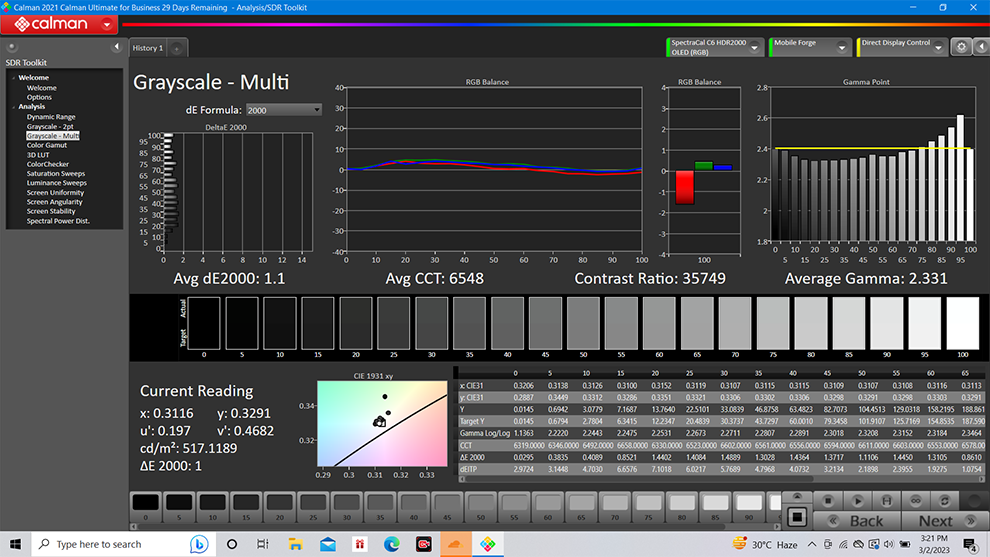Open Windows Start menu
Image resolution: width=990 pixels, height=557 pixels.
pos(15,544)
